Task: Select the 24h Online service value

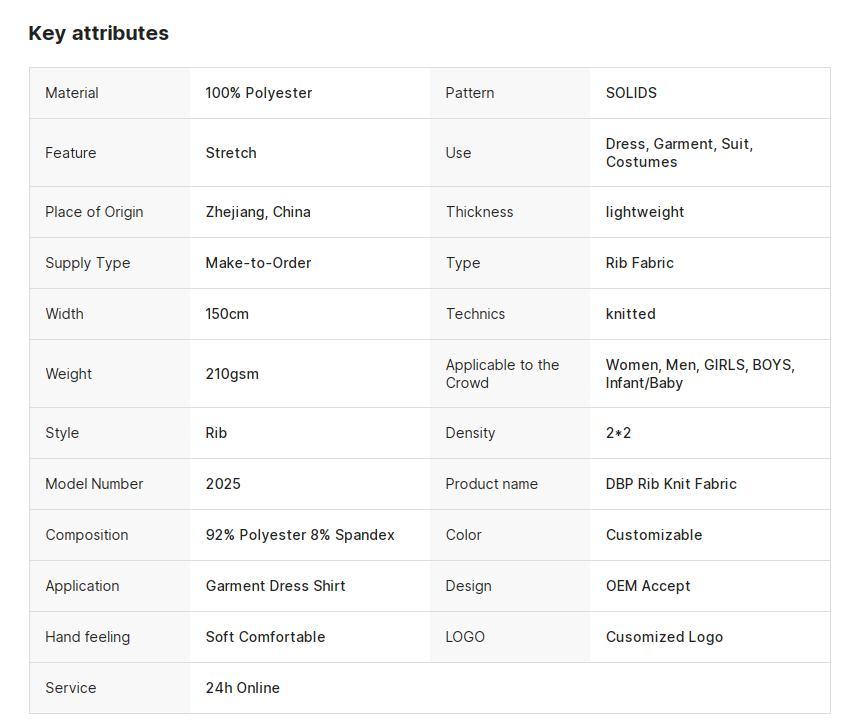Action: (242, 688)
